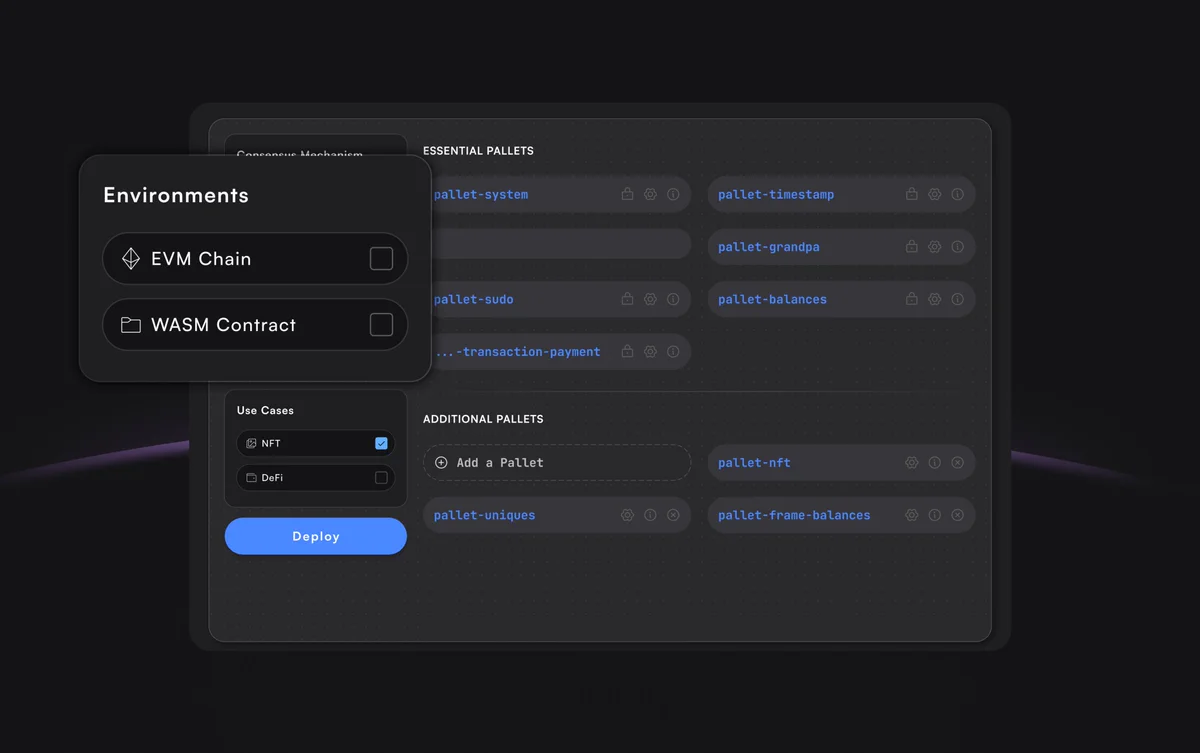
Task: Click the lock icon on pallet-timestamp
Action: (x=911, y=194)
